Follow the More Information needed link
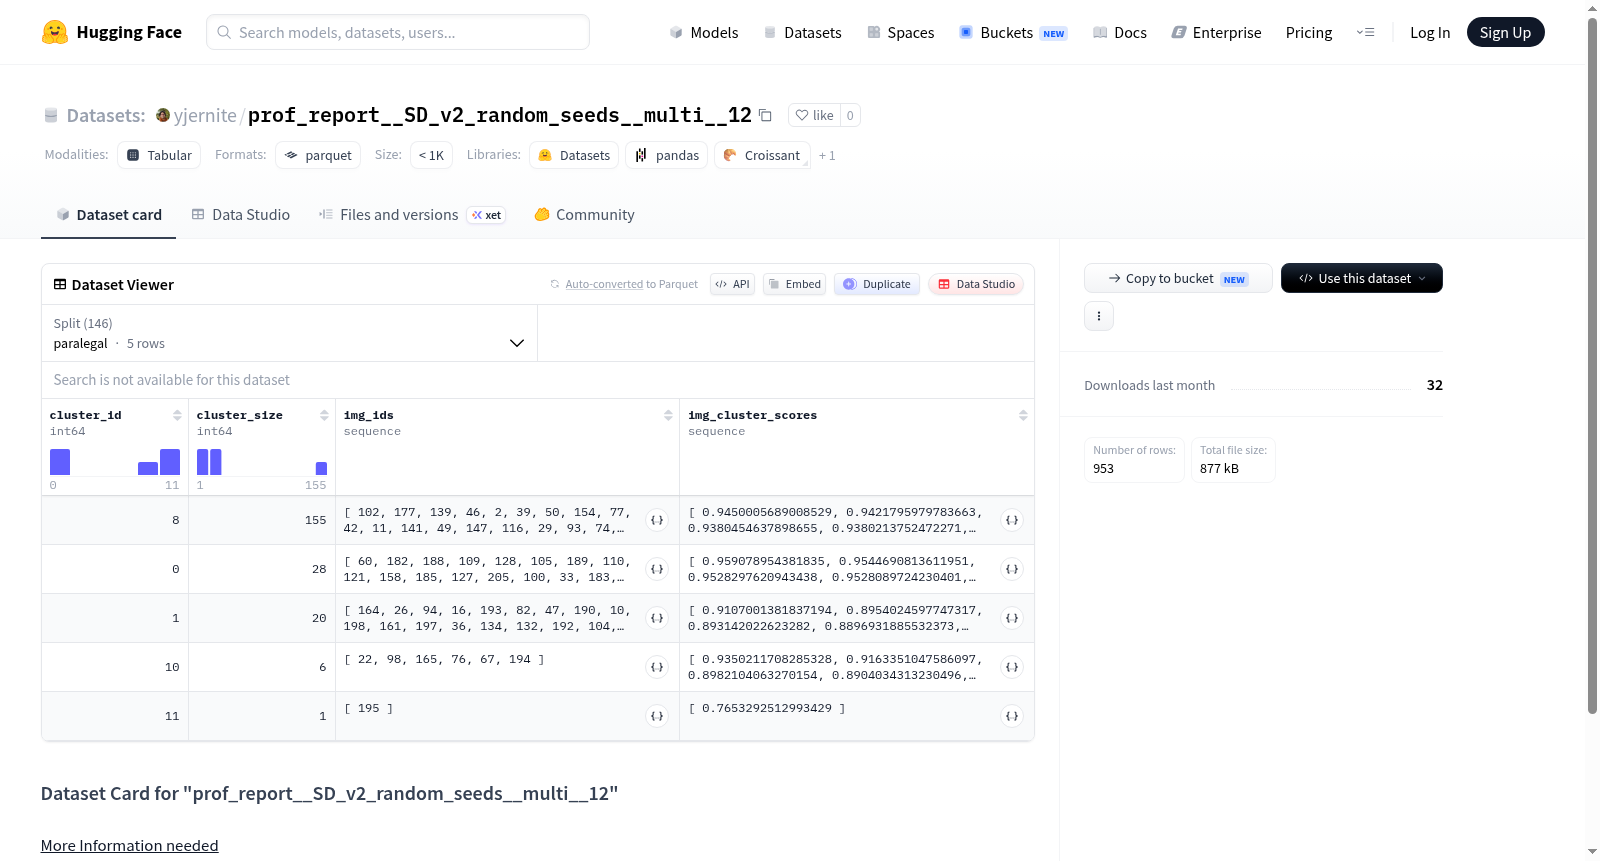 tap(129, 845)
